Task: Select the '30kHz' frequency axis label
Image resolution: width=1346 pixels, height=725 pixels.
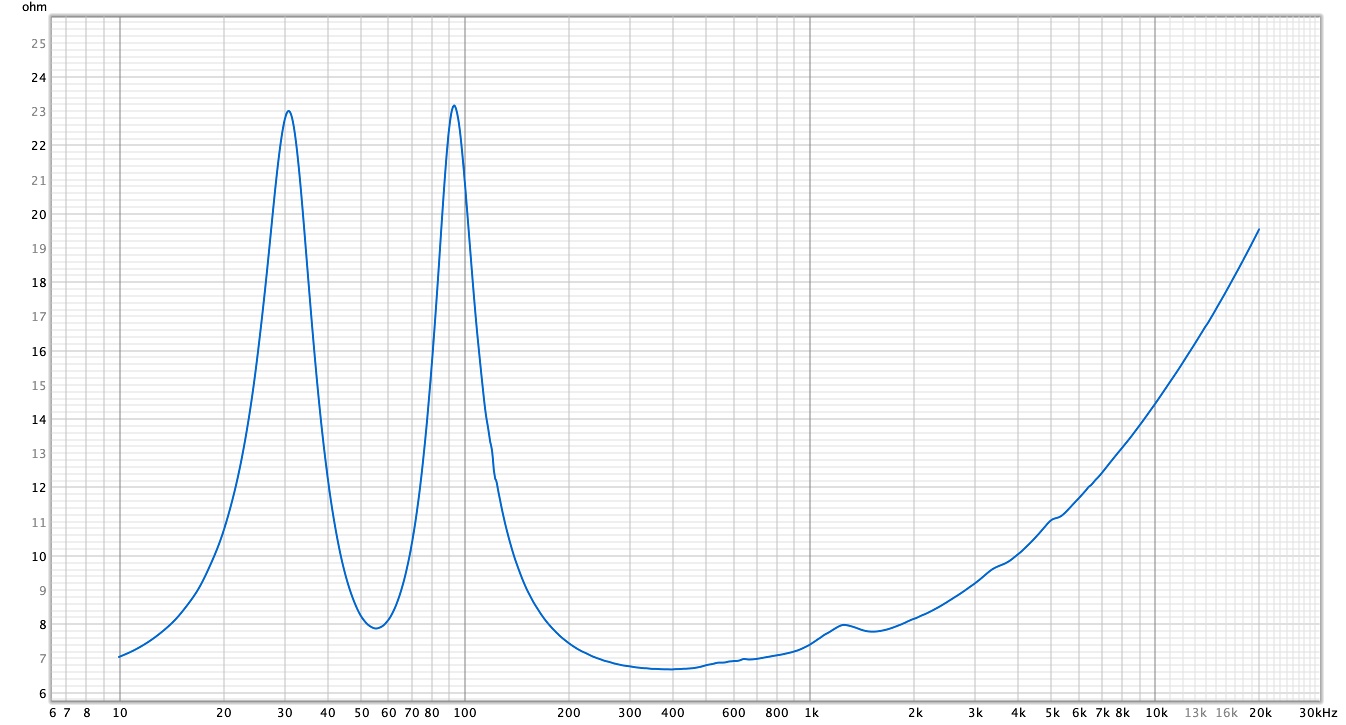Action: point(1318,713)
